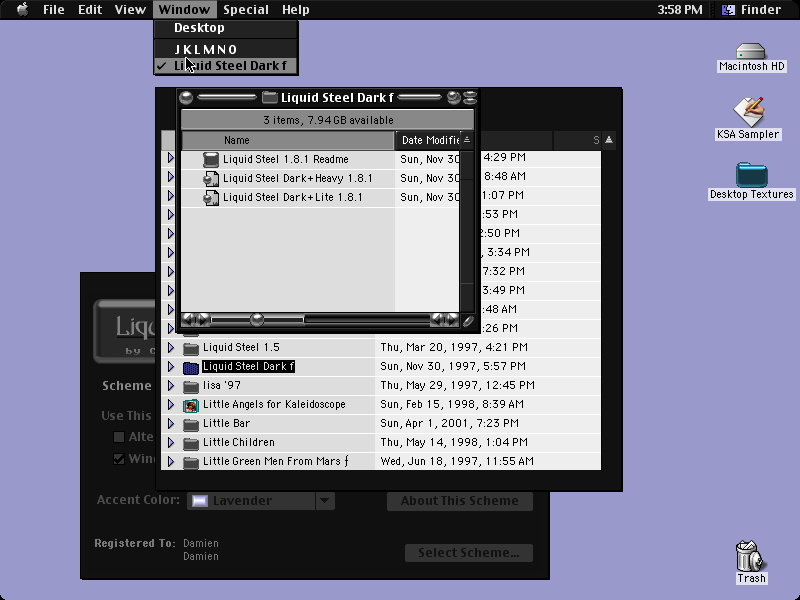Select Liquid Steel Dark+Heavy 1.8.1 file name
Viewport: 800px width, 600px height.
(x=297, y=179)
